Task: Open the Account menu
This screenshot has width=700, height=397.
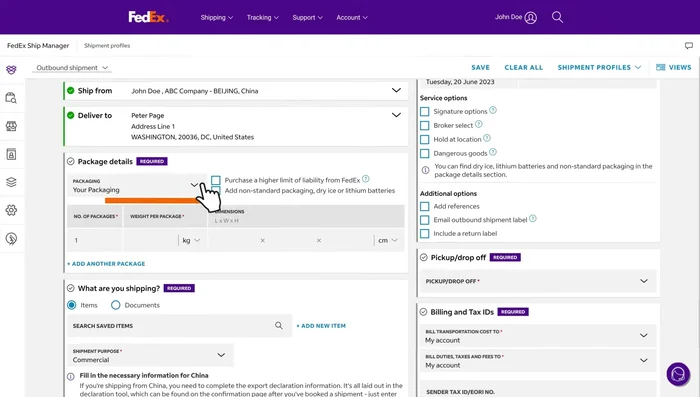Action: [x=352, y=17]
